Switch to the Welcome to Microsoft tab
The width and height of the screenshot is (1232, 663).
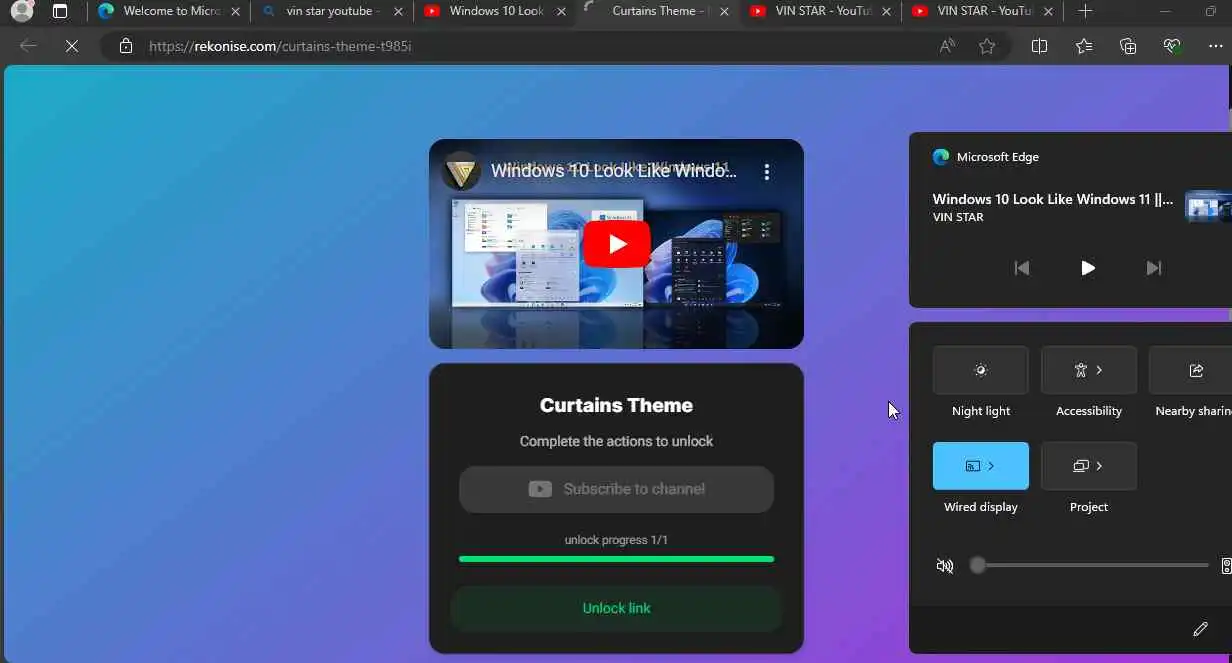170,11
